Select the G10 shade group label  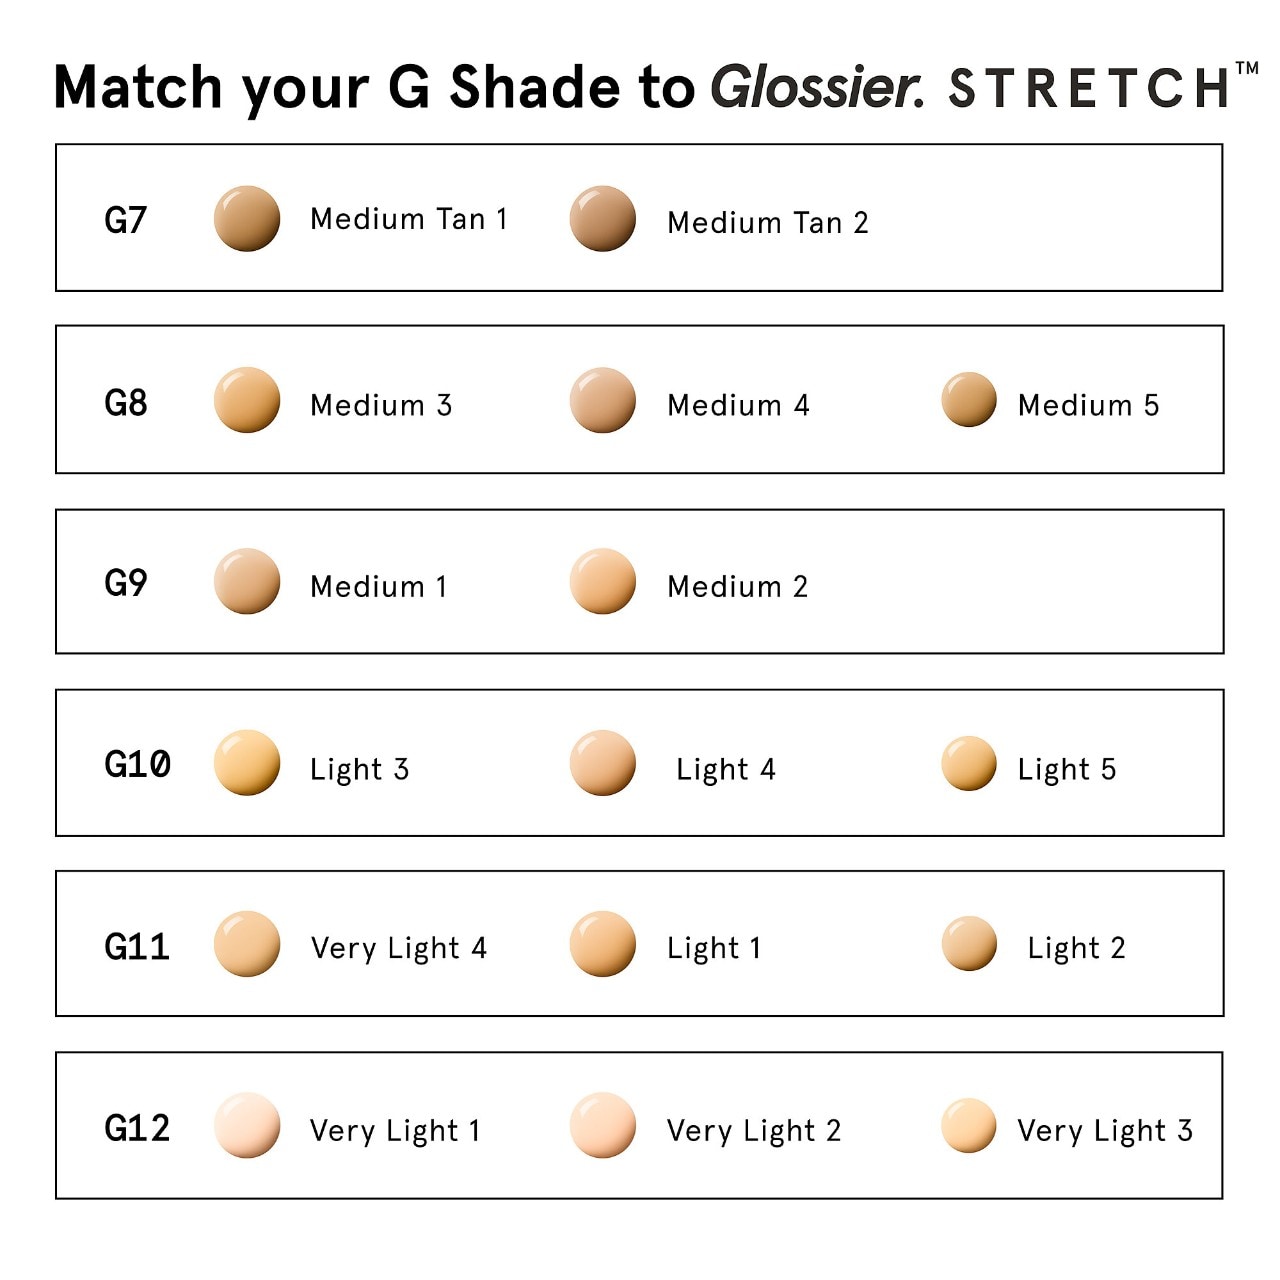click(137, 765)
